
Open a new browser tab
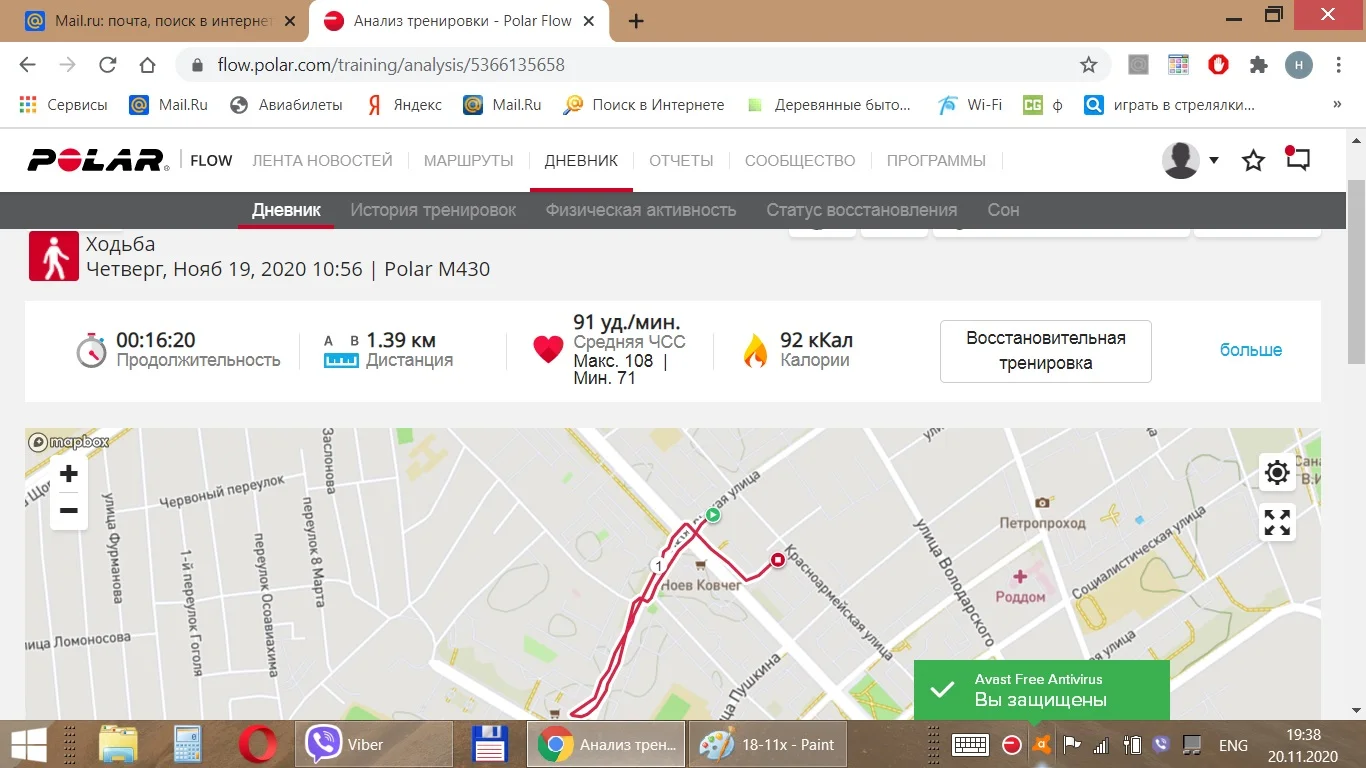click(636, 21)
